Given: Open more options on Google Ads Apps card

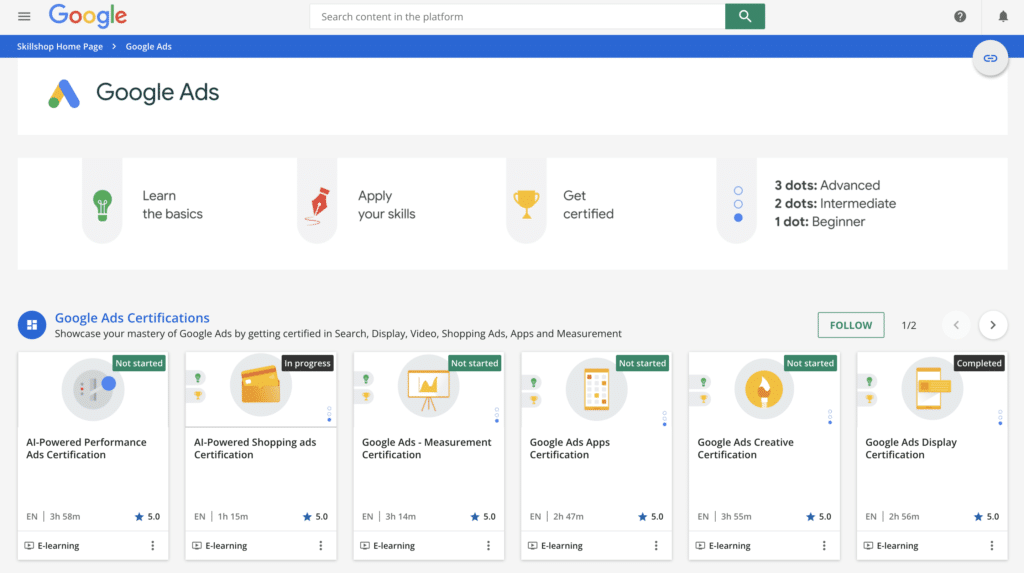Looking at the screenshot, I should 656,546.
